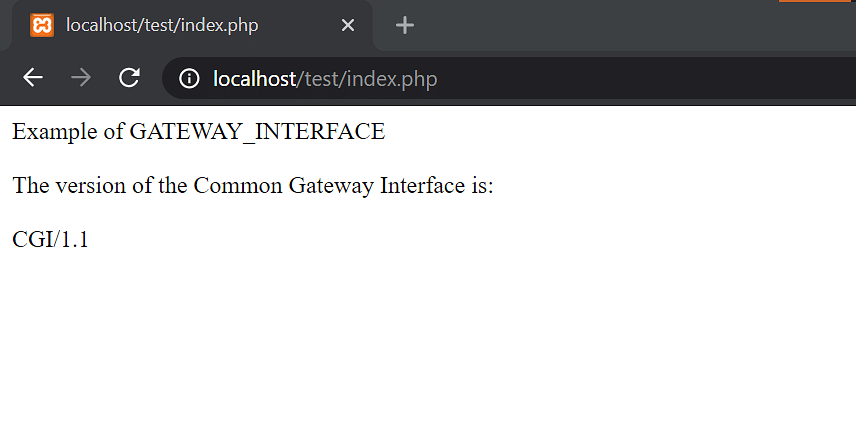This screenshot has width=856, height=445.
Task: Click the word version in the second line
Action: (x=91, y=186)
